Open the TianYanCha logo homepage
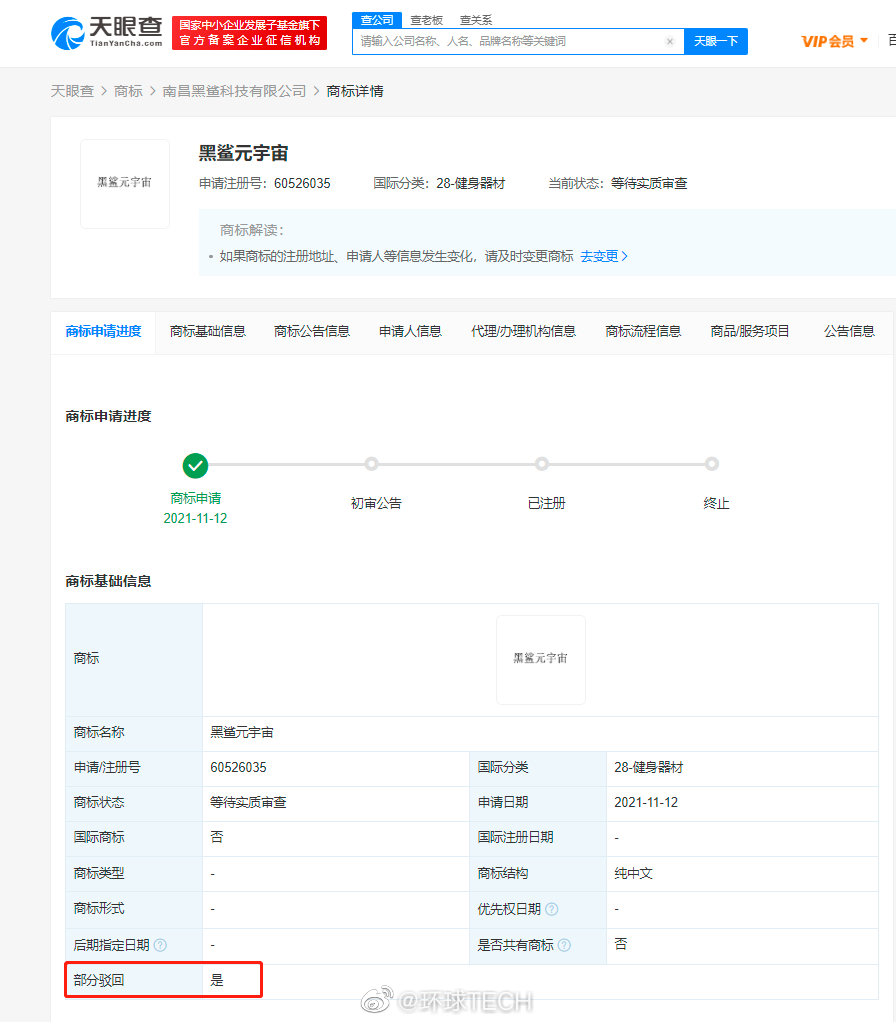896x1022 pixels. point(107,33)
